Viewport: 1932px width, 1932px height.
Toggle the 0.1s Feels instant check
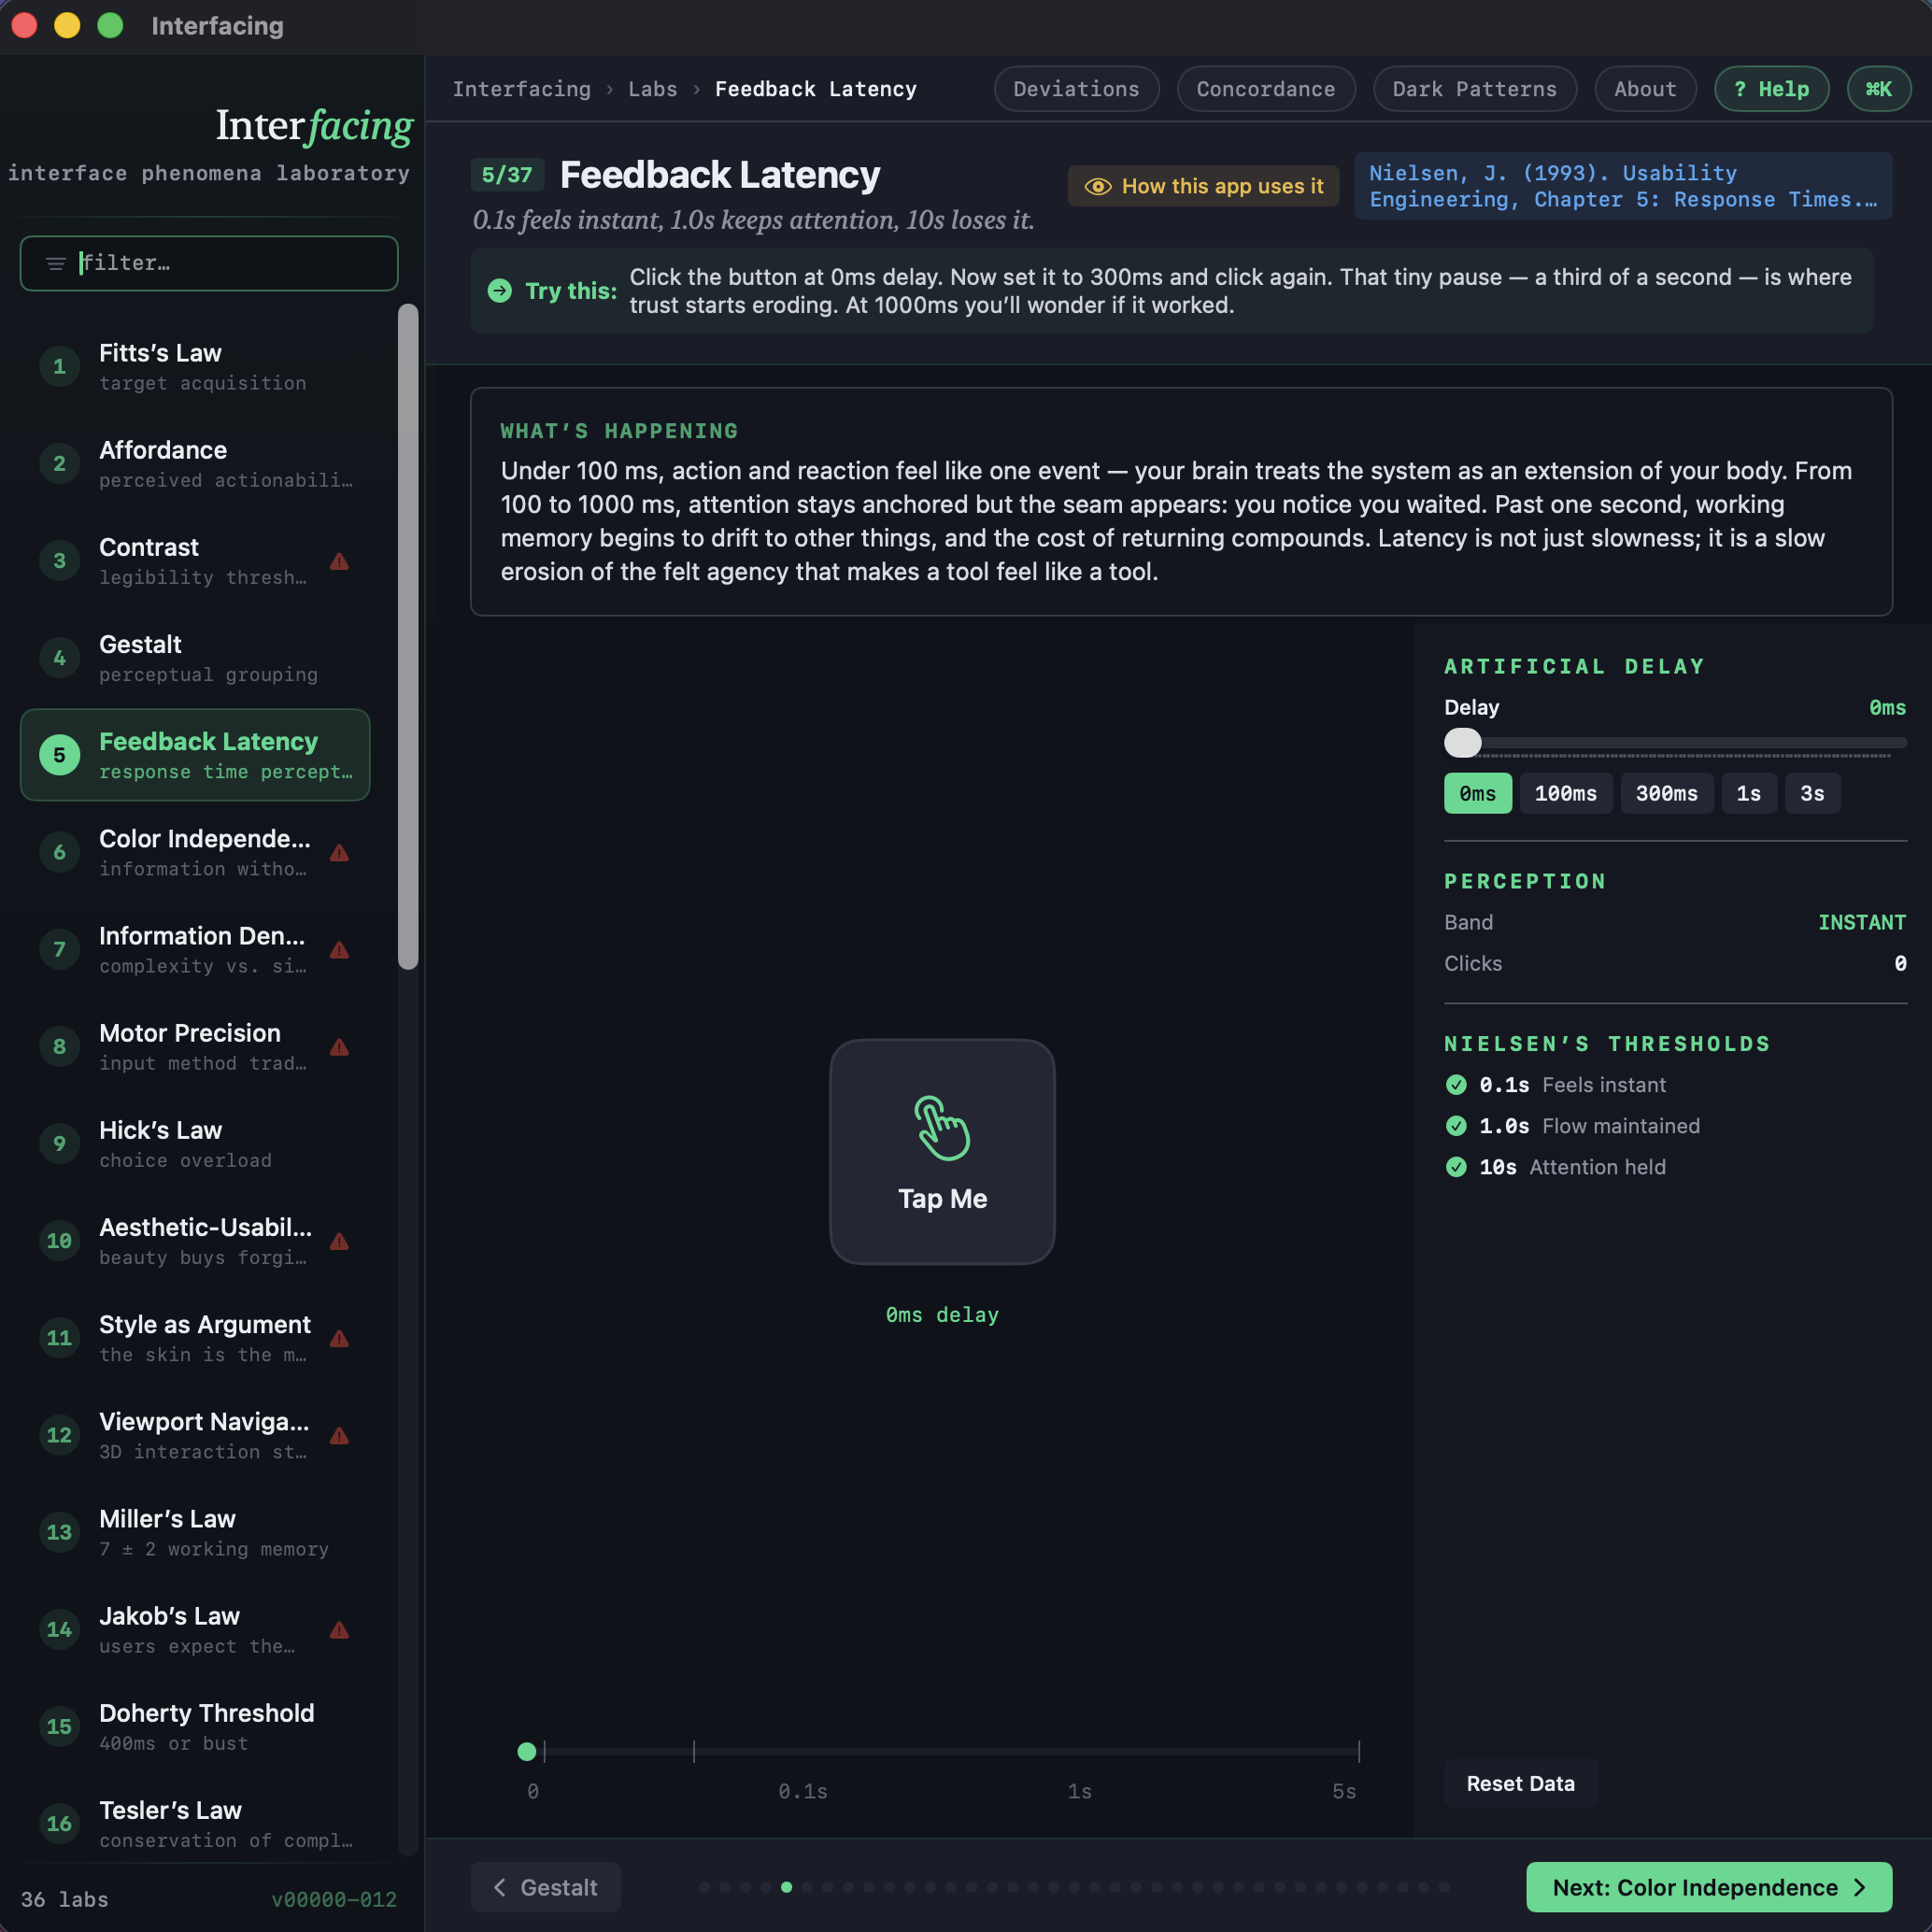[x=1456, y=1085]
